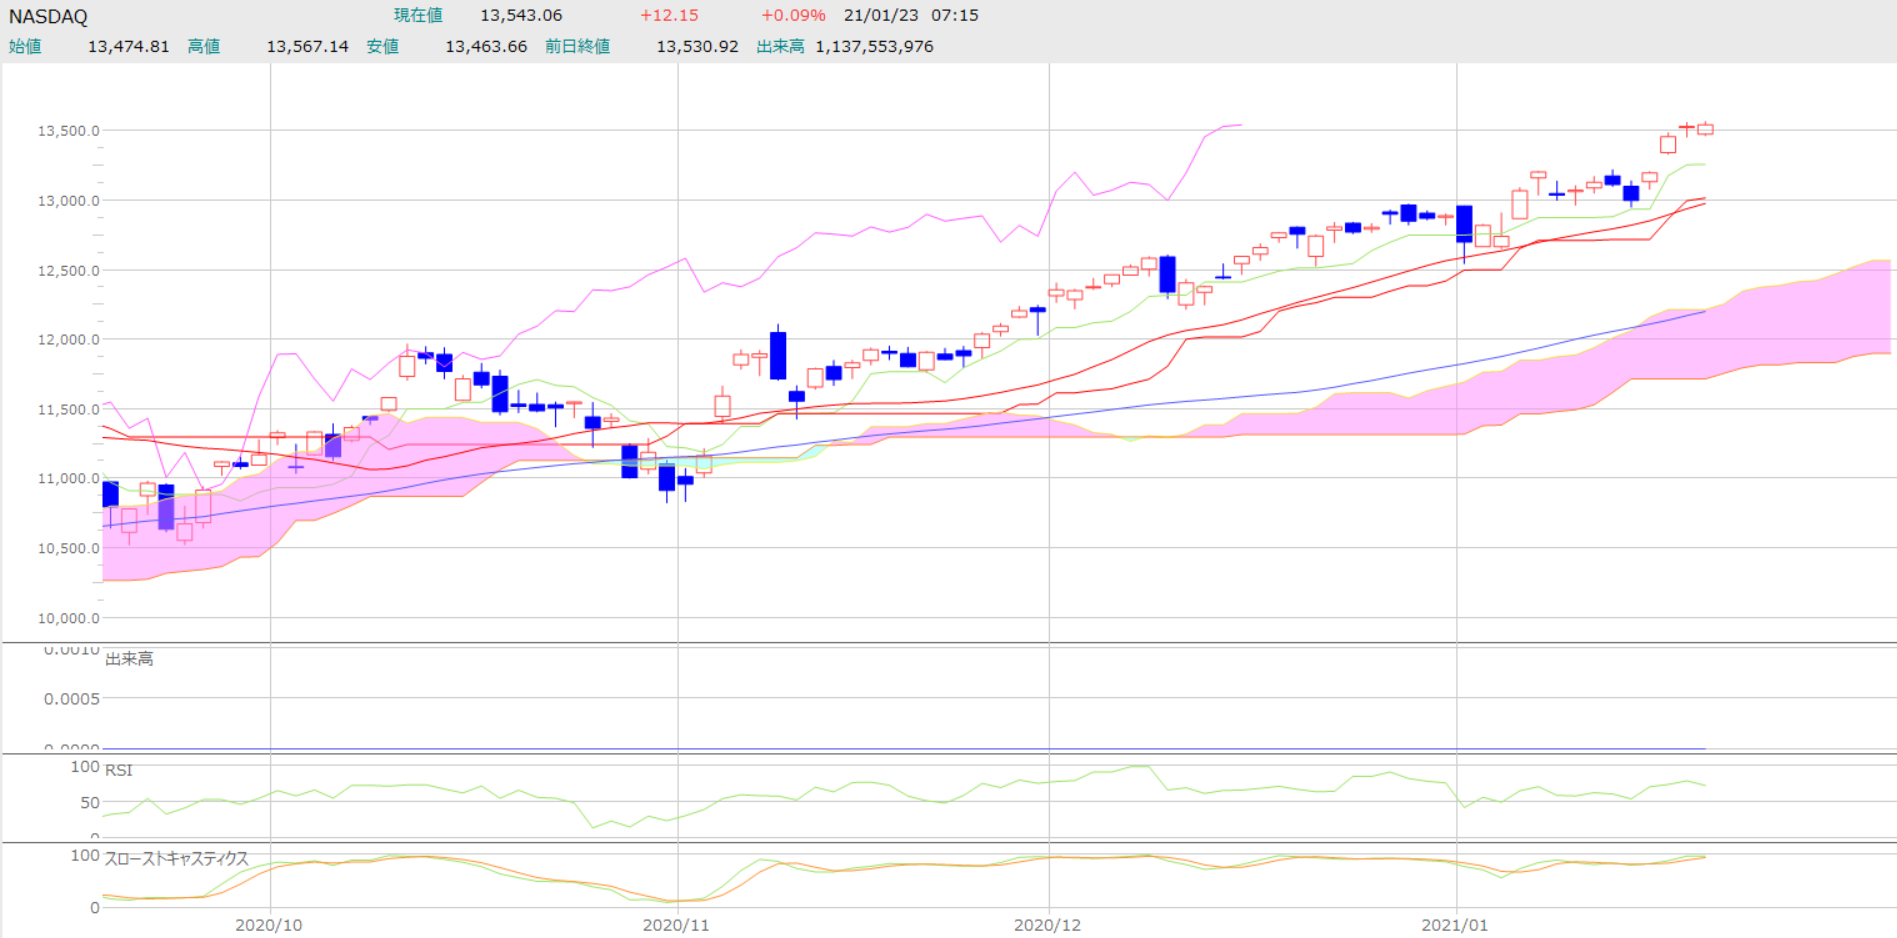Viewport: 1897px width, 938px height.
Task: Click the 2020/12 date axis label
Action: pos(1048,925)
